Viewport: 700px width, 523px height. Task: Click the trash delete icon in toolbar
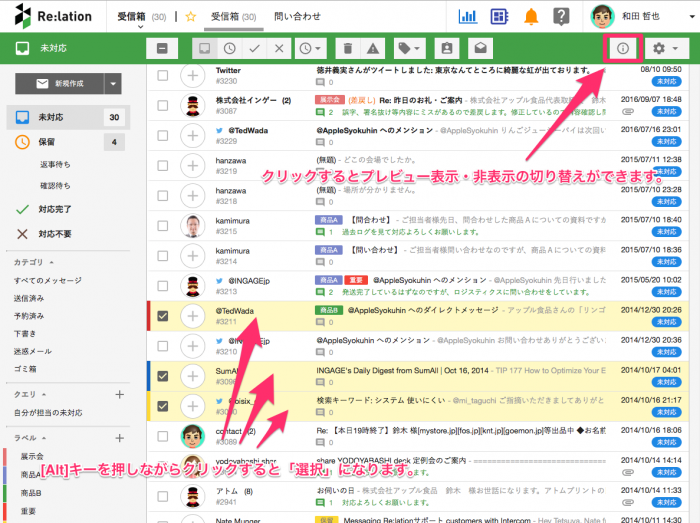click(345, 48)
